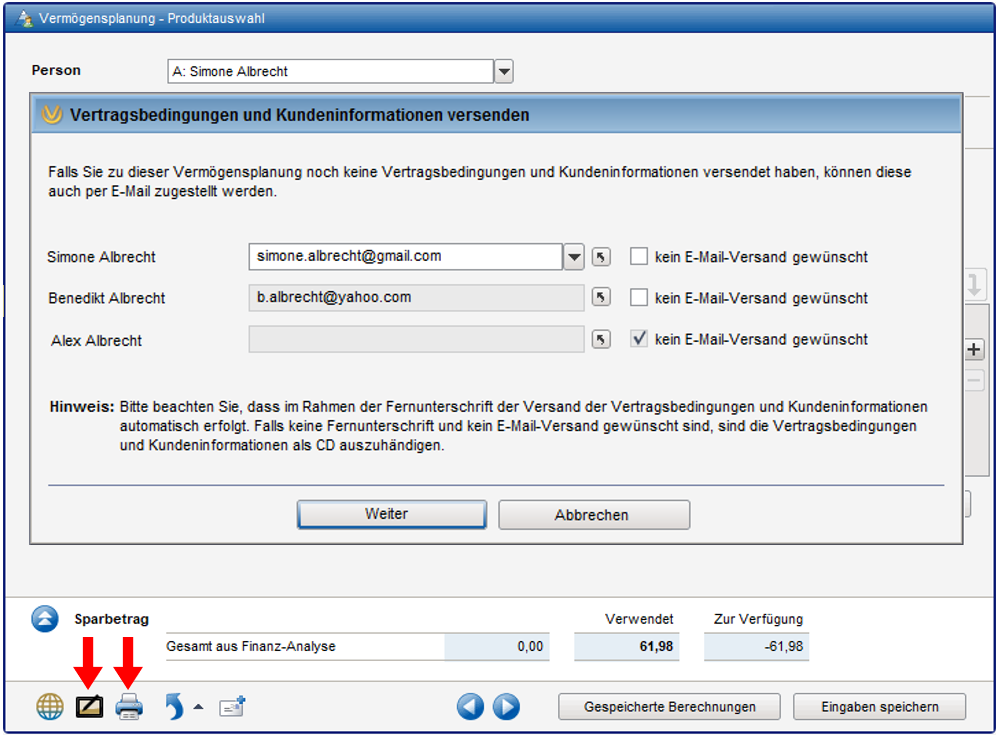Click the globe icon in bottom toolbar
Image resolution: width=1000 pixels, height=738 pixels.
49,707
